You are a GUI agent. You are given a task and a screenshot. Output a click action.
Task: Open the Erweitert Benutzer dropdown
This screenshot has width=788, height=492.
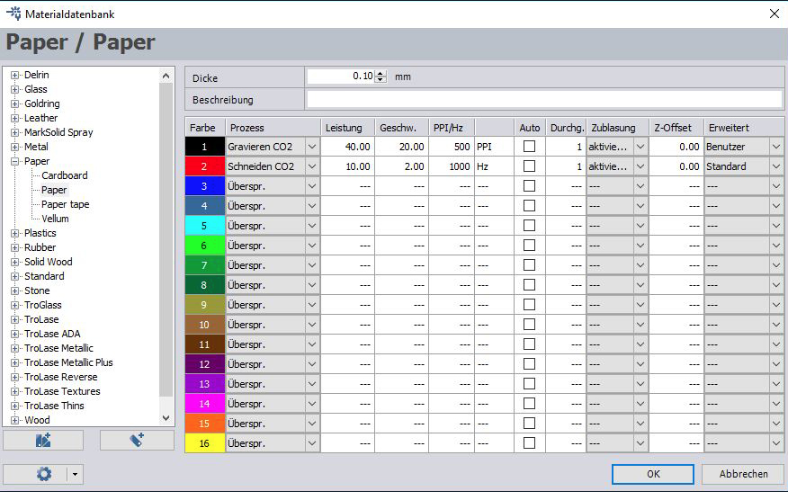776,147
